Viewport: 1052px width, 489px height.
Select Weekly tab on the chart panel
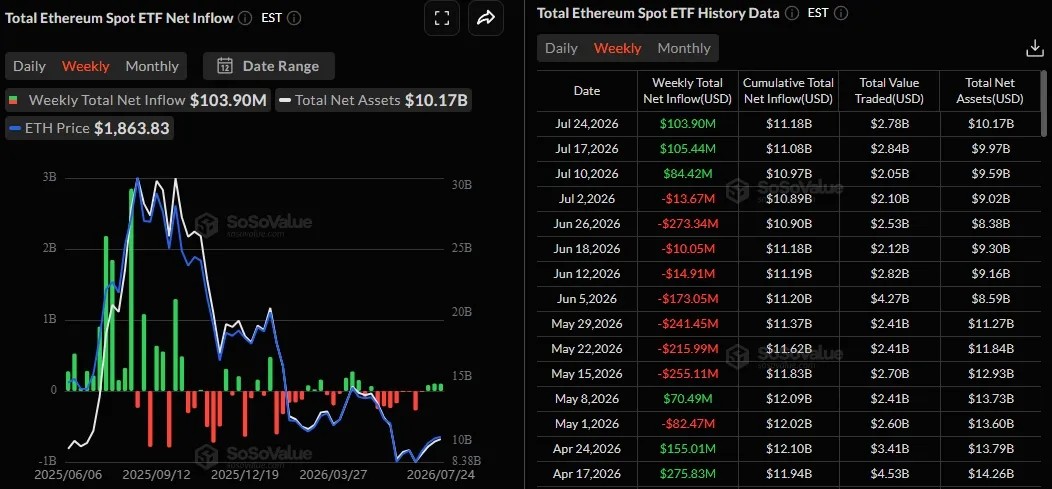pyautogui.click(x=85, y=66)
